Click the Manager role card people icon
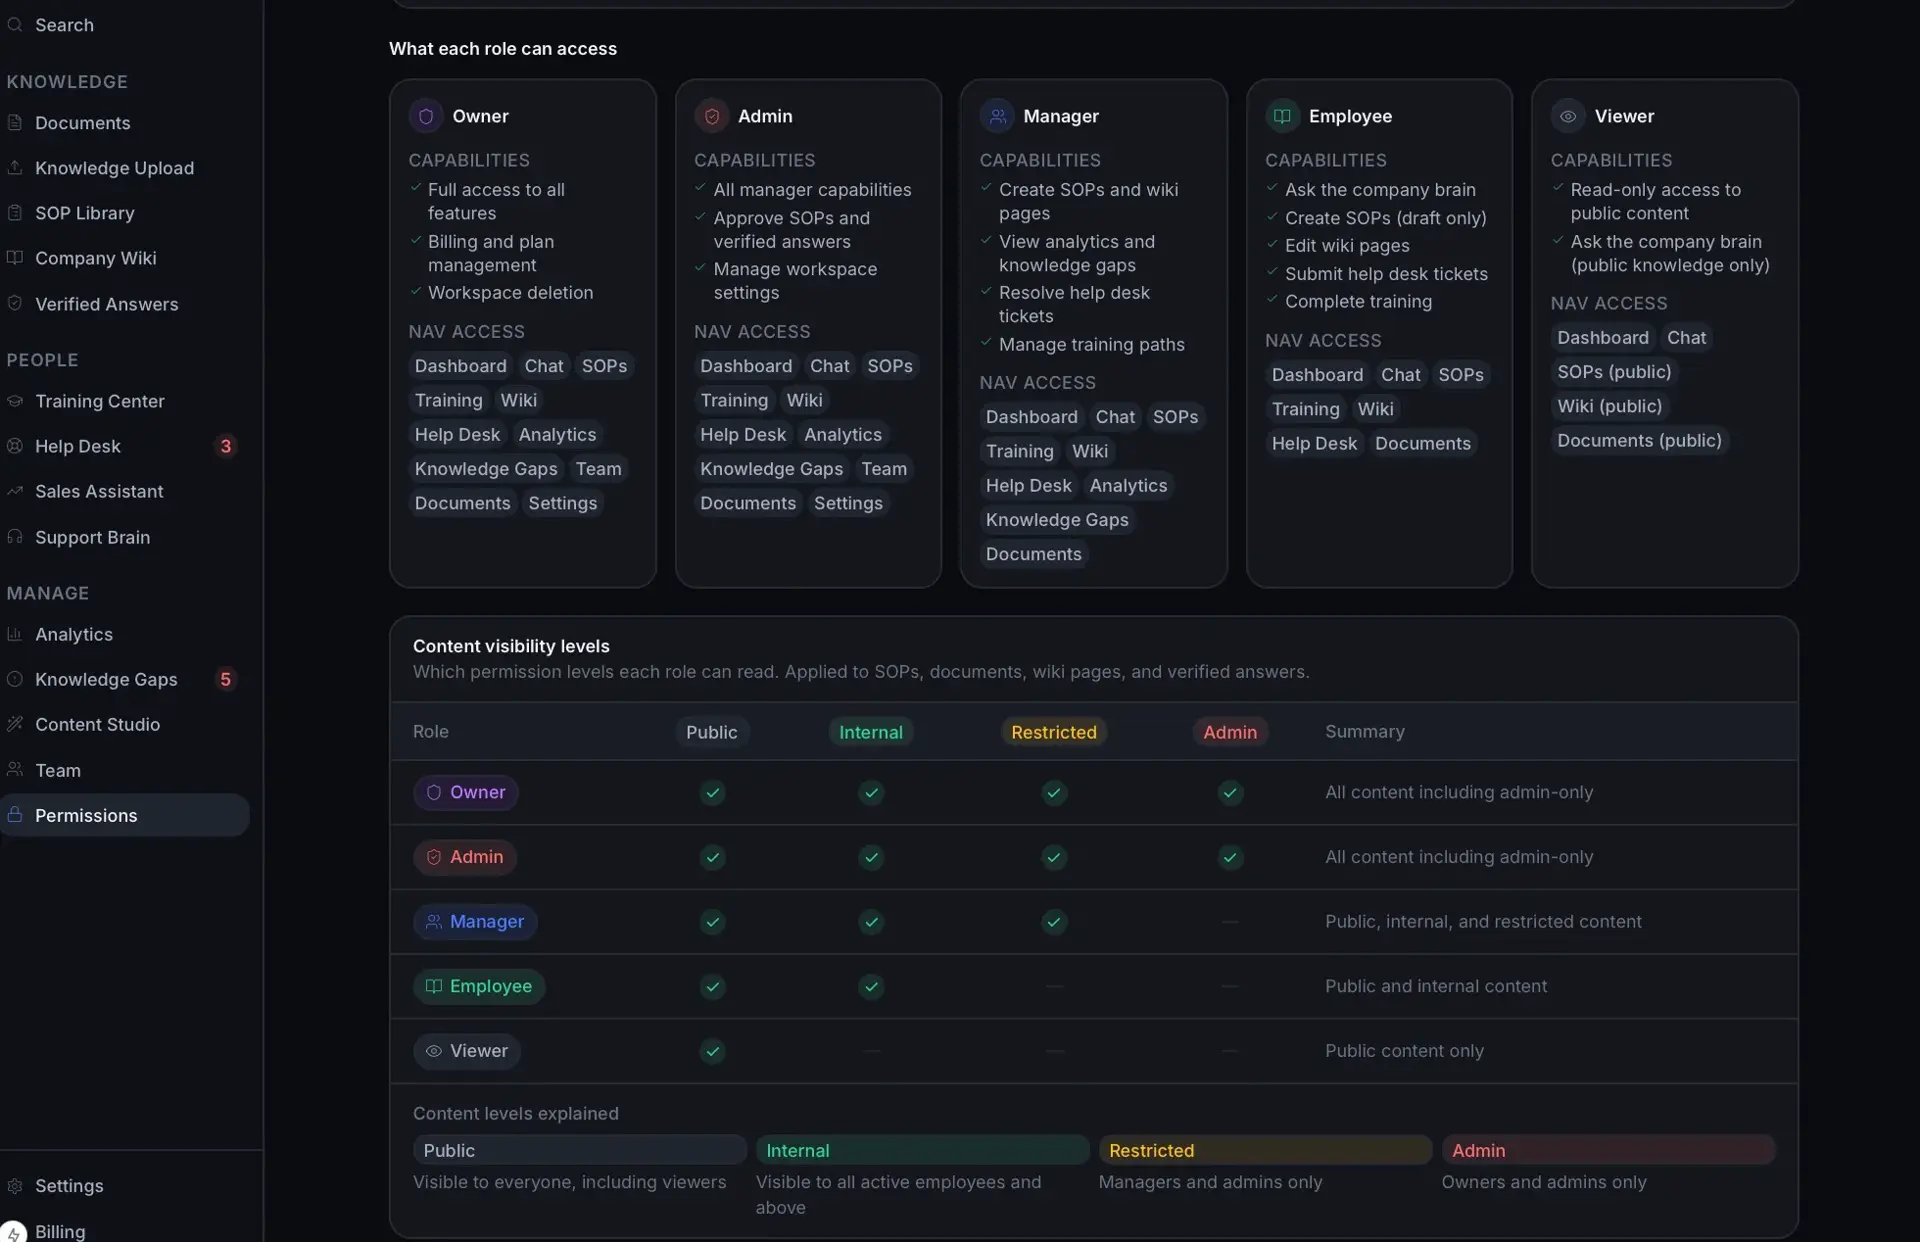 tap(997, 116)
